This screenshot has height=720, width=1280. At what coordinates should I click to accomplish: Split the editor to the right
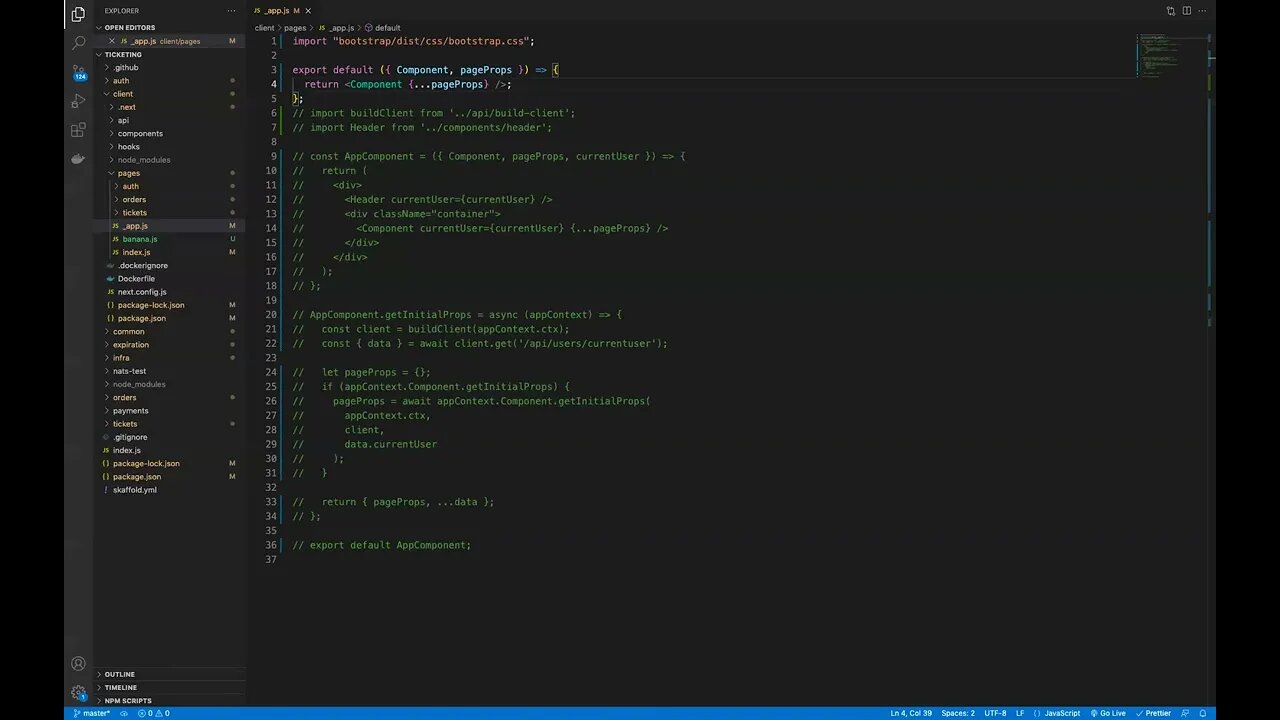pos(1187,11)
